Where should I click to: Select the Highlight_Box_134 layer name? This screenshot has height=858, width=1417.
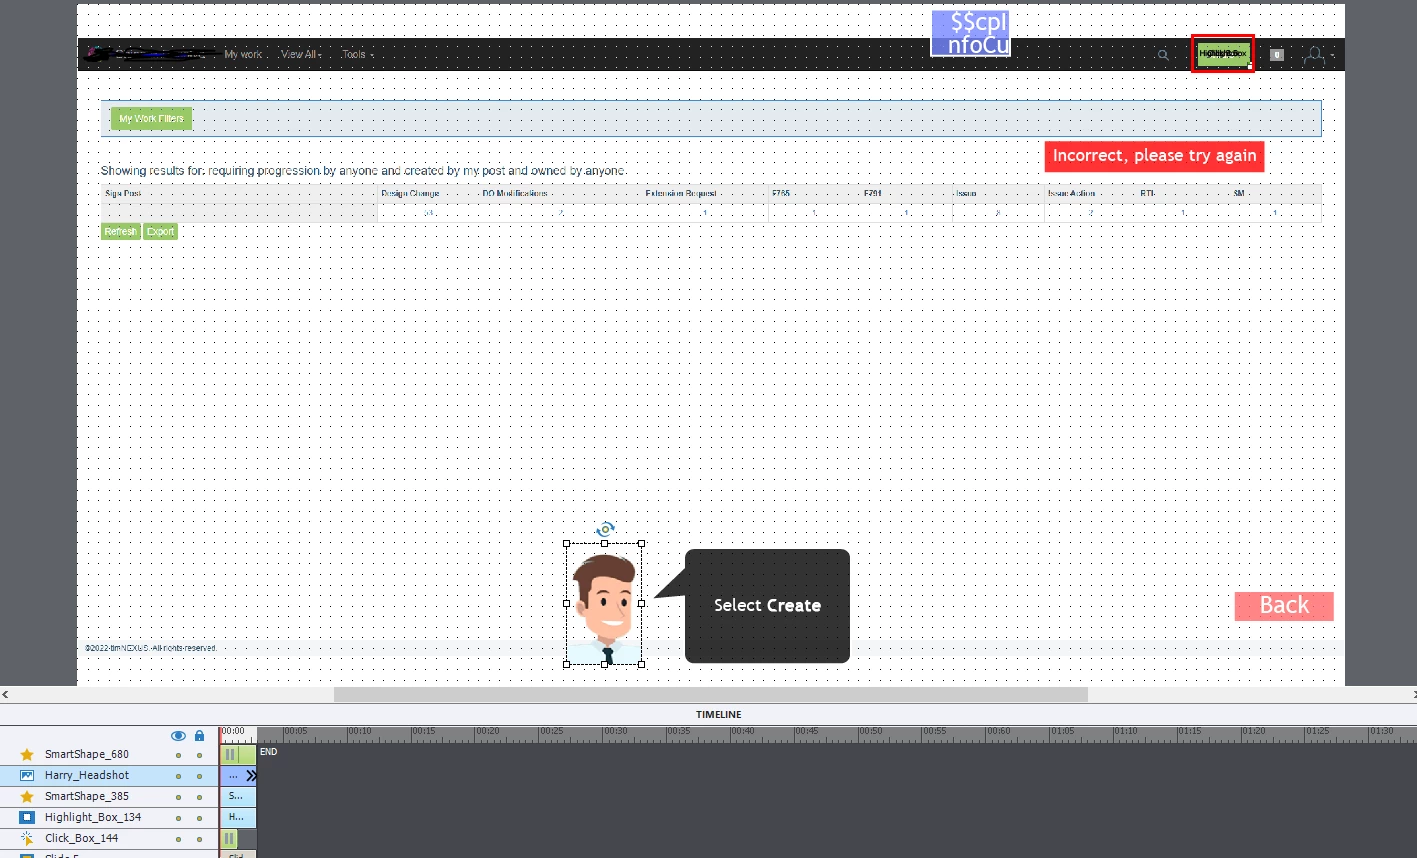pyautogui.click(x=93, y=817)
